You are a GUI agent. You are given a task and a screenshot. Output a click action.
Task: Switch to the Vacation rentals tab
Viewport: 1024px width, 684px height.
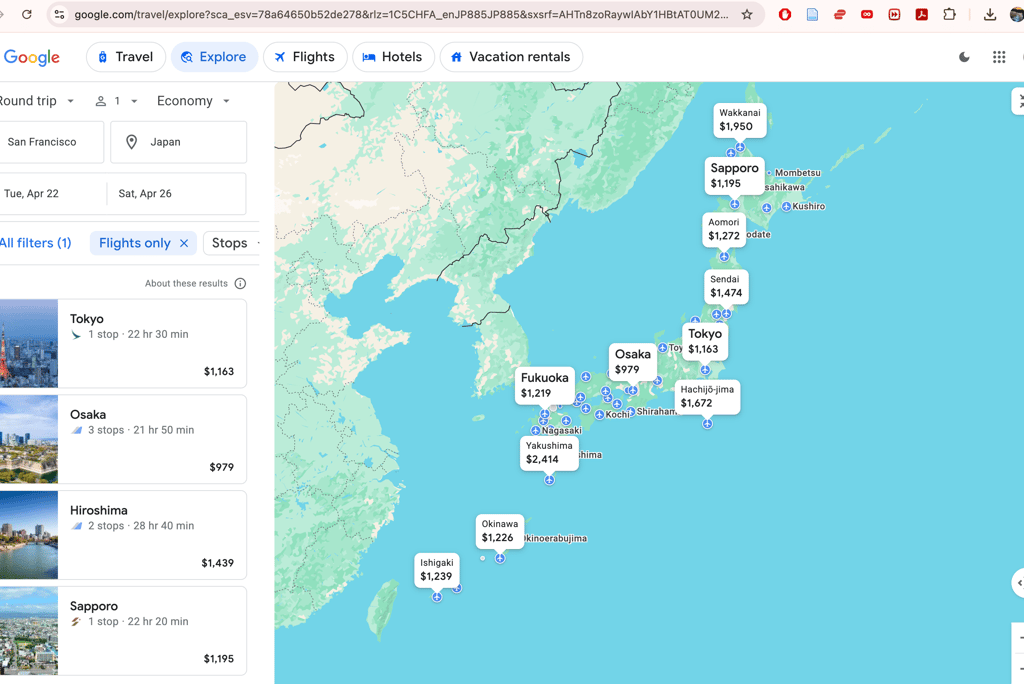coord(511,57)
